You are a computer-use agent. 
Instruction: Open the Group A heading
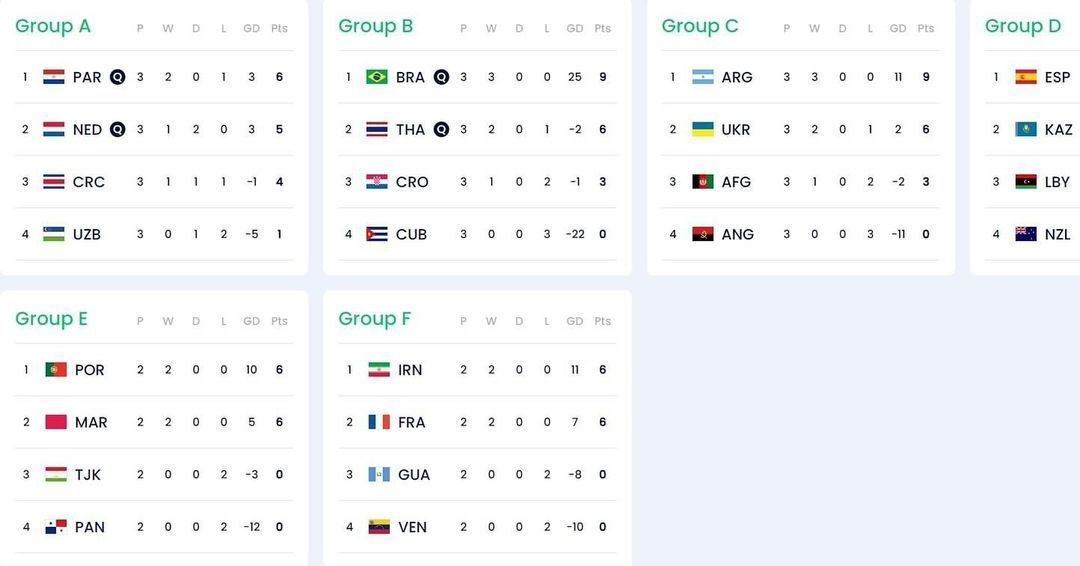click(53, 26)
